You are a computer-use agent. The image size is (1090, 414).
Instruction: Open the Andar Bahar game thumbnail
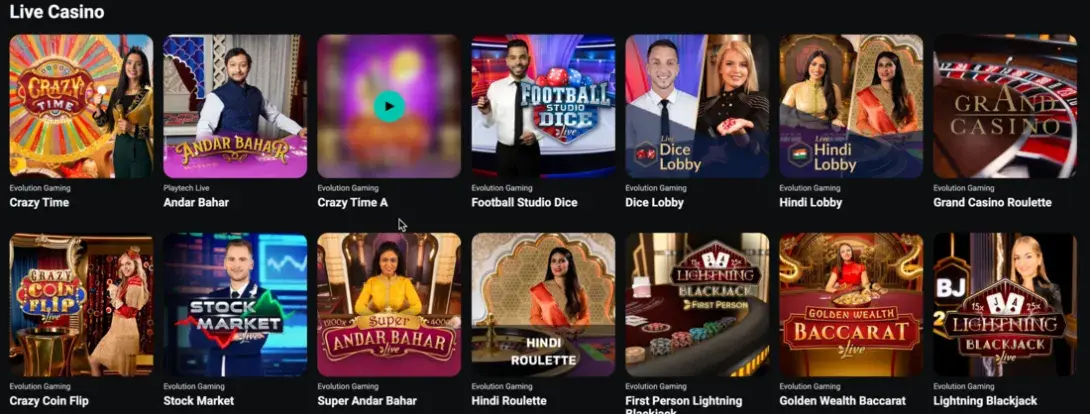pos(235,106)
